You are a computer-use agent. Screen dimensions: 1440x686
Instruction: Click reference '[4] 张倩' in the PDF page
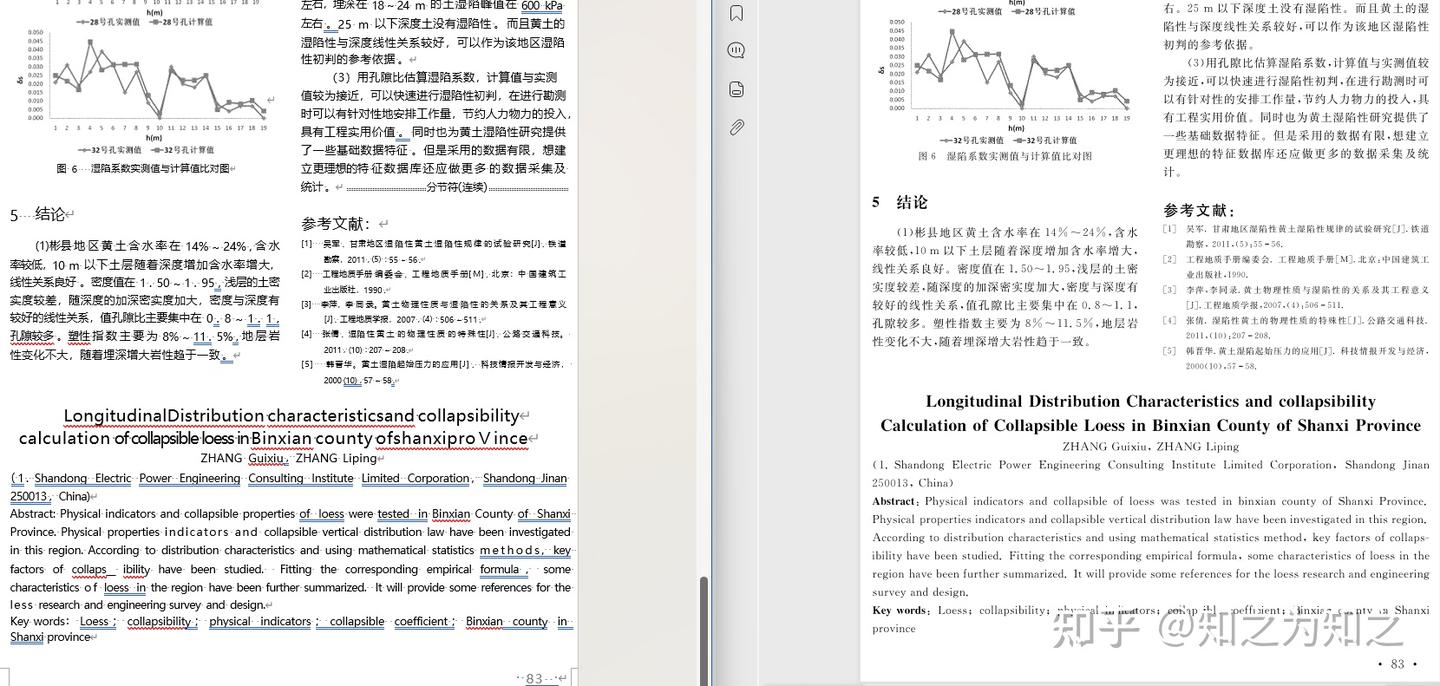(x=1296, y=327)
